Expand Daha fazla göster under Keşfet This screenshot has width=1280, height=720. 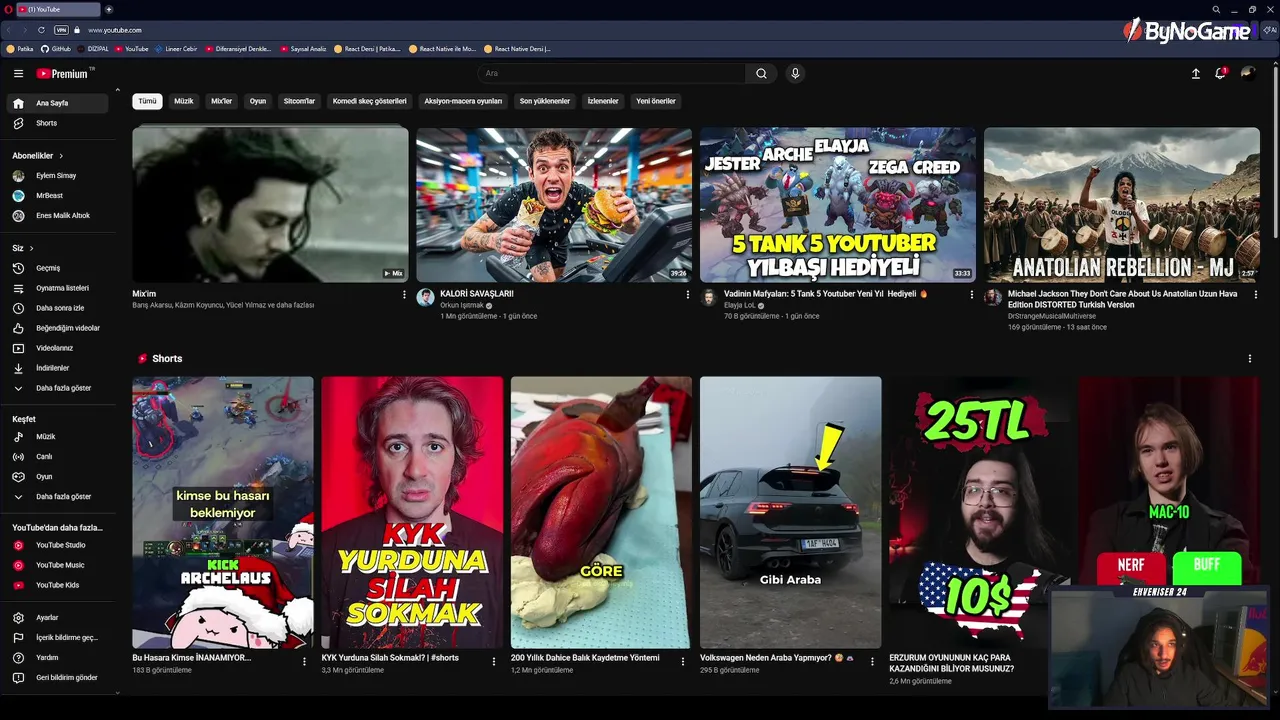57,497
